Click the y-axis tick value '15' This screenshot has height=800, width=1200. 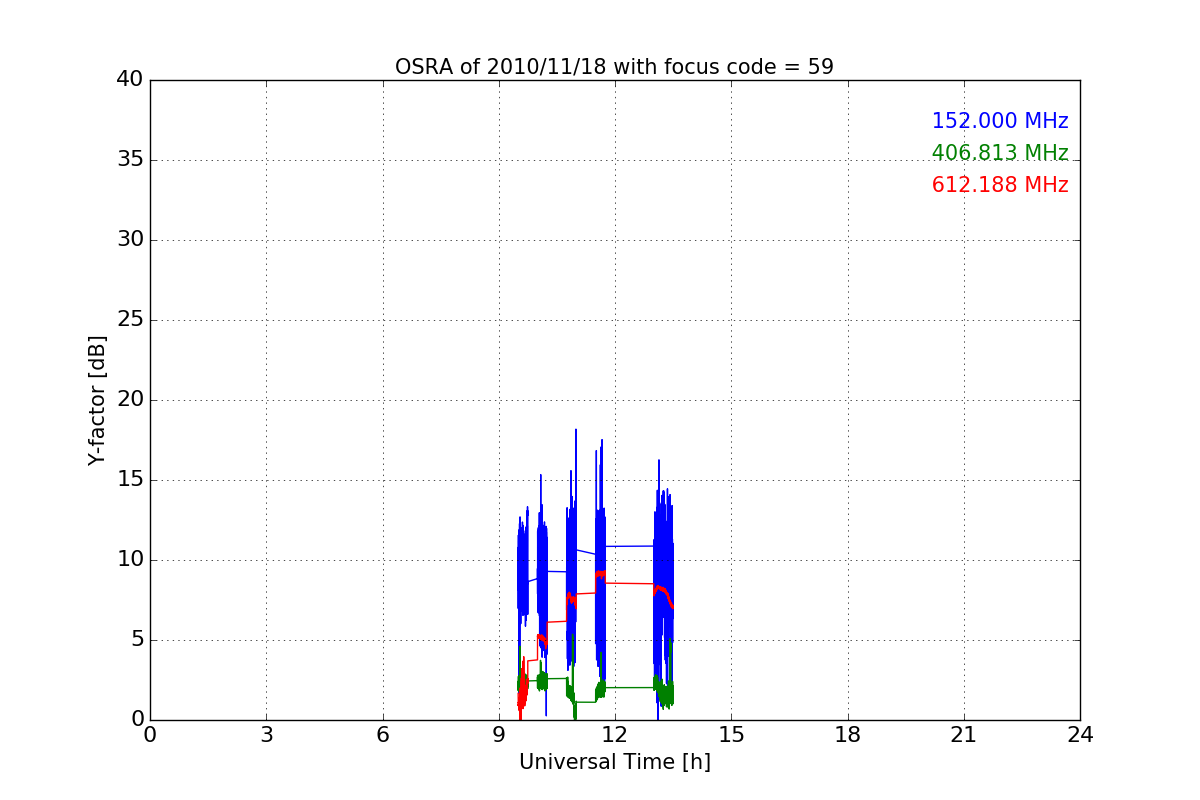(130, 480)
